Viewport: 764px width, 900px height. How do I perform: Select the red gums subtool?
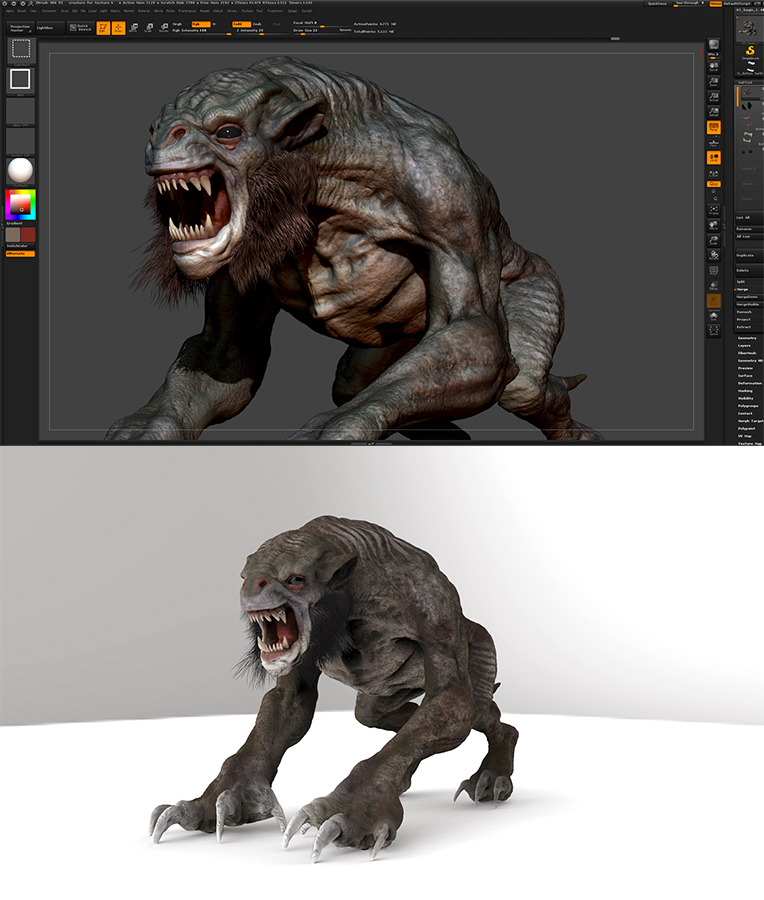pyautogui.click(x=747, y=122)
